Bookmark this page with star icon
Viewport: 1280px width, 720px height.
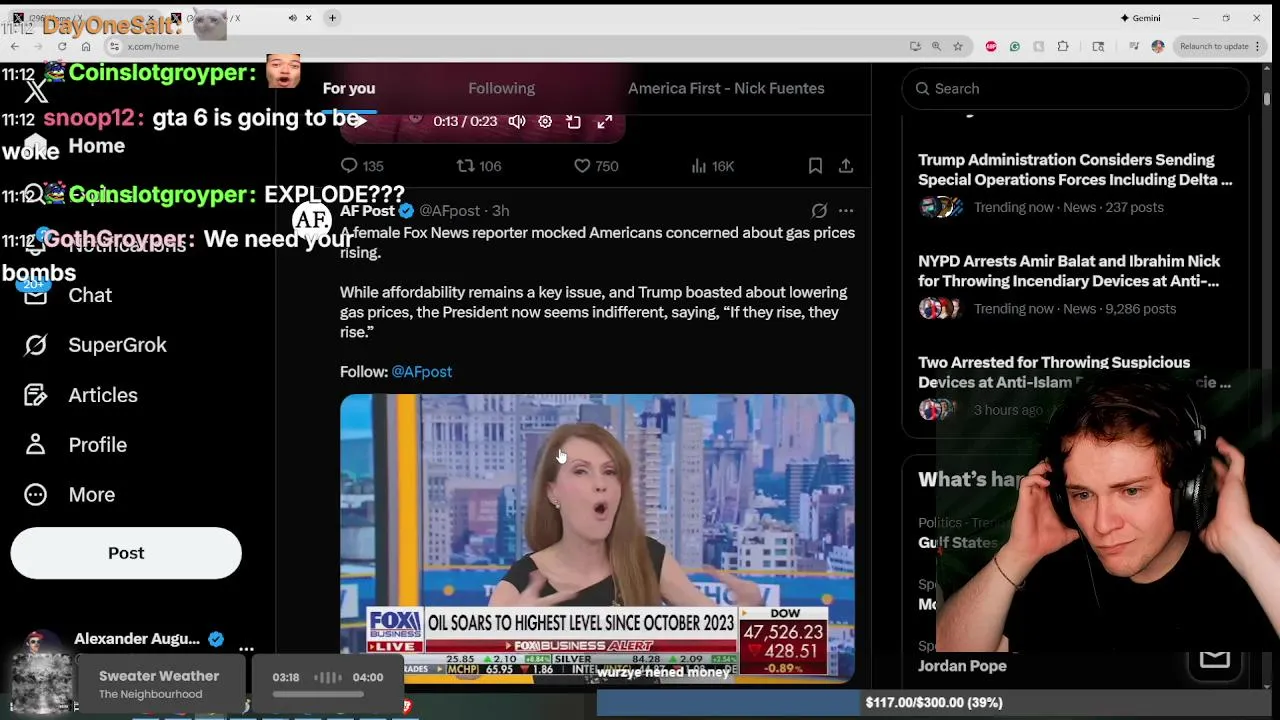[x=958, y=46]
